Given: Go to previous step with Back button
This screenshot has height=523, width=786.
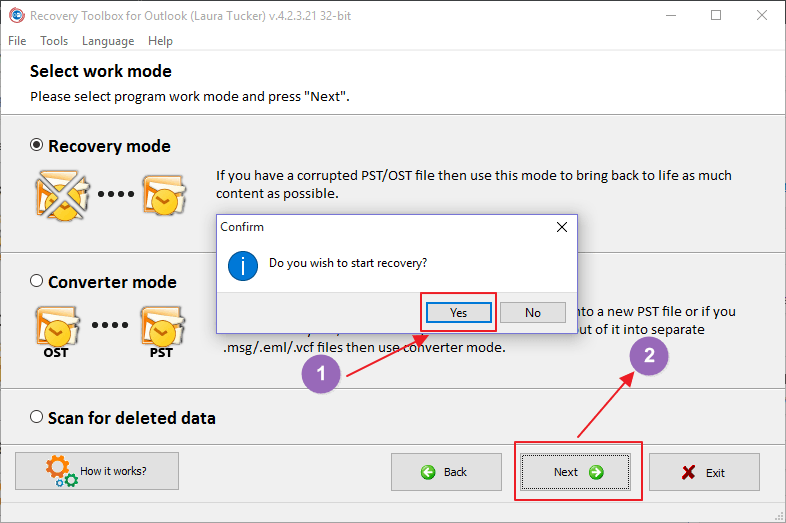Looking at the screenshot, I should tap(446, 472).
